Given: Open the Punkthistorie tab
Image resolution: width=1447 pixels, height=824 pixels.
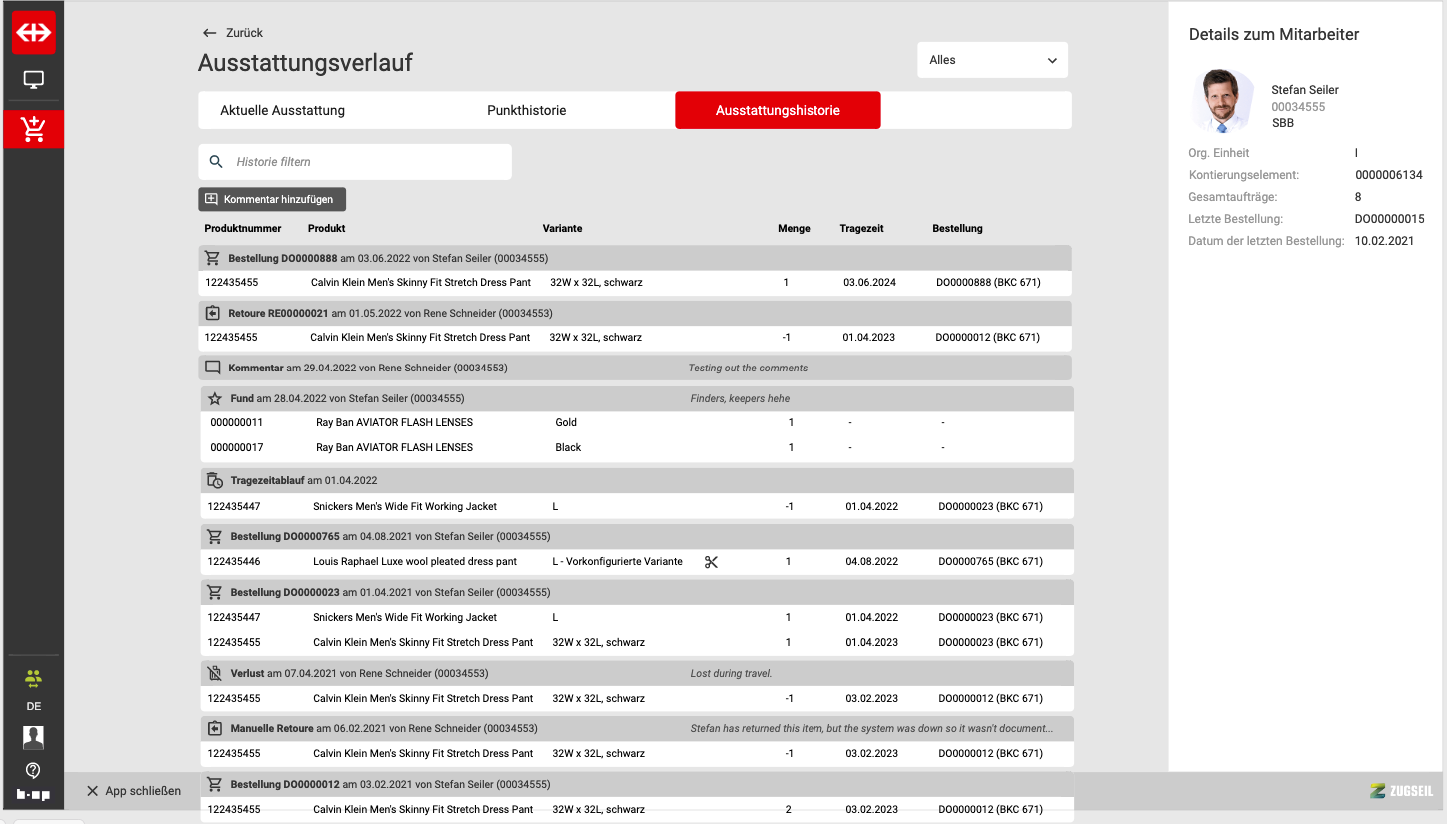Looking at the screenshot, I should tap(526, 111).
